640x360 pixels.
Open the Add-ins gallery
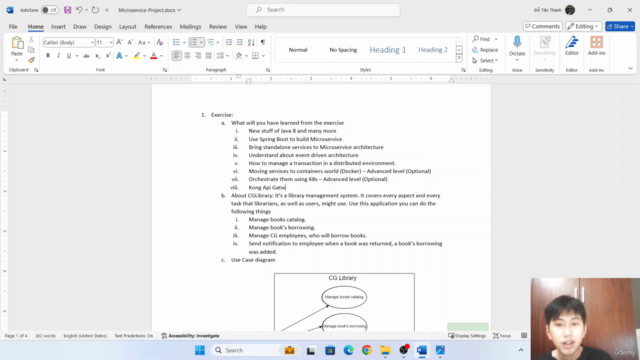tap(596, 45)
